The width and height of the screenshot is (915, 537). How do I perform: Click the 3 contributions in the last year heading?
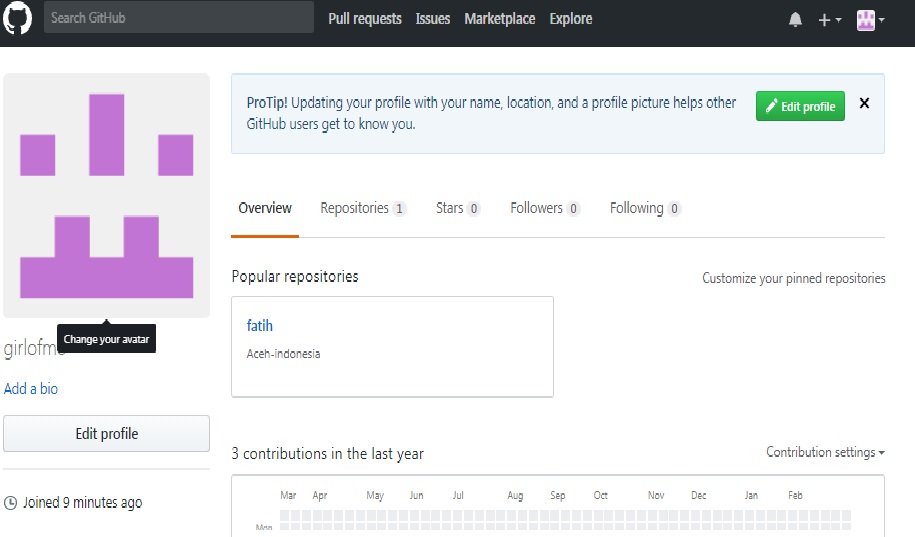point(327,454)
